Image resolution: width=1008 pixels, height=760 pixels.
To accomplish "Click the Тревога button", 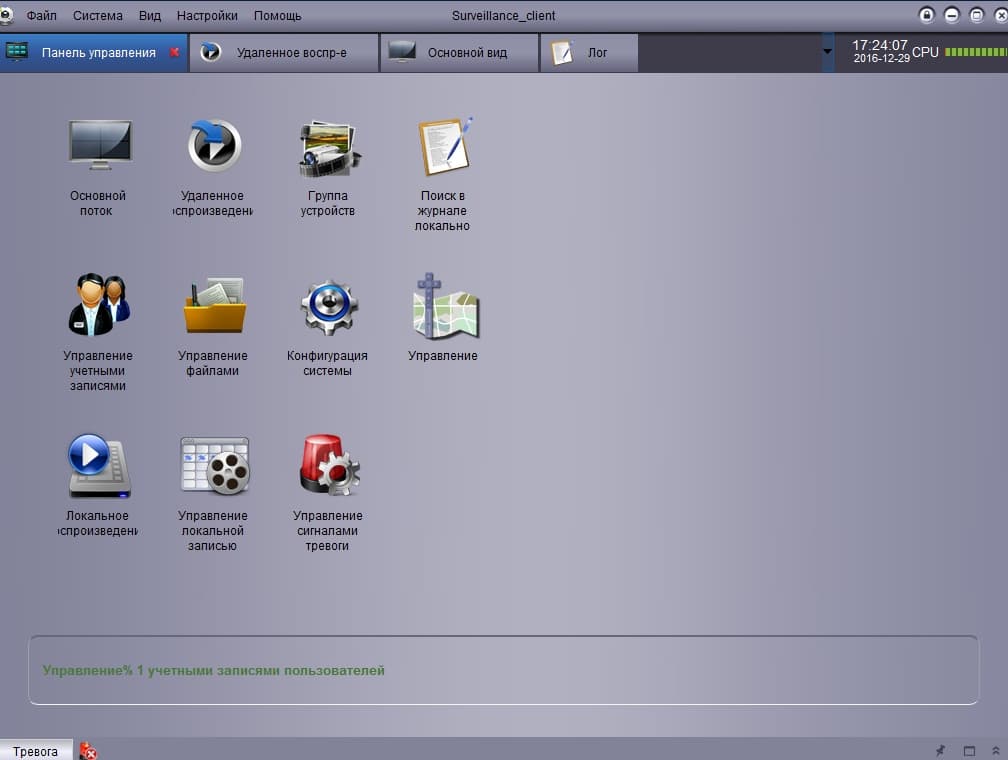I will (x=36, y=751).
